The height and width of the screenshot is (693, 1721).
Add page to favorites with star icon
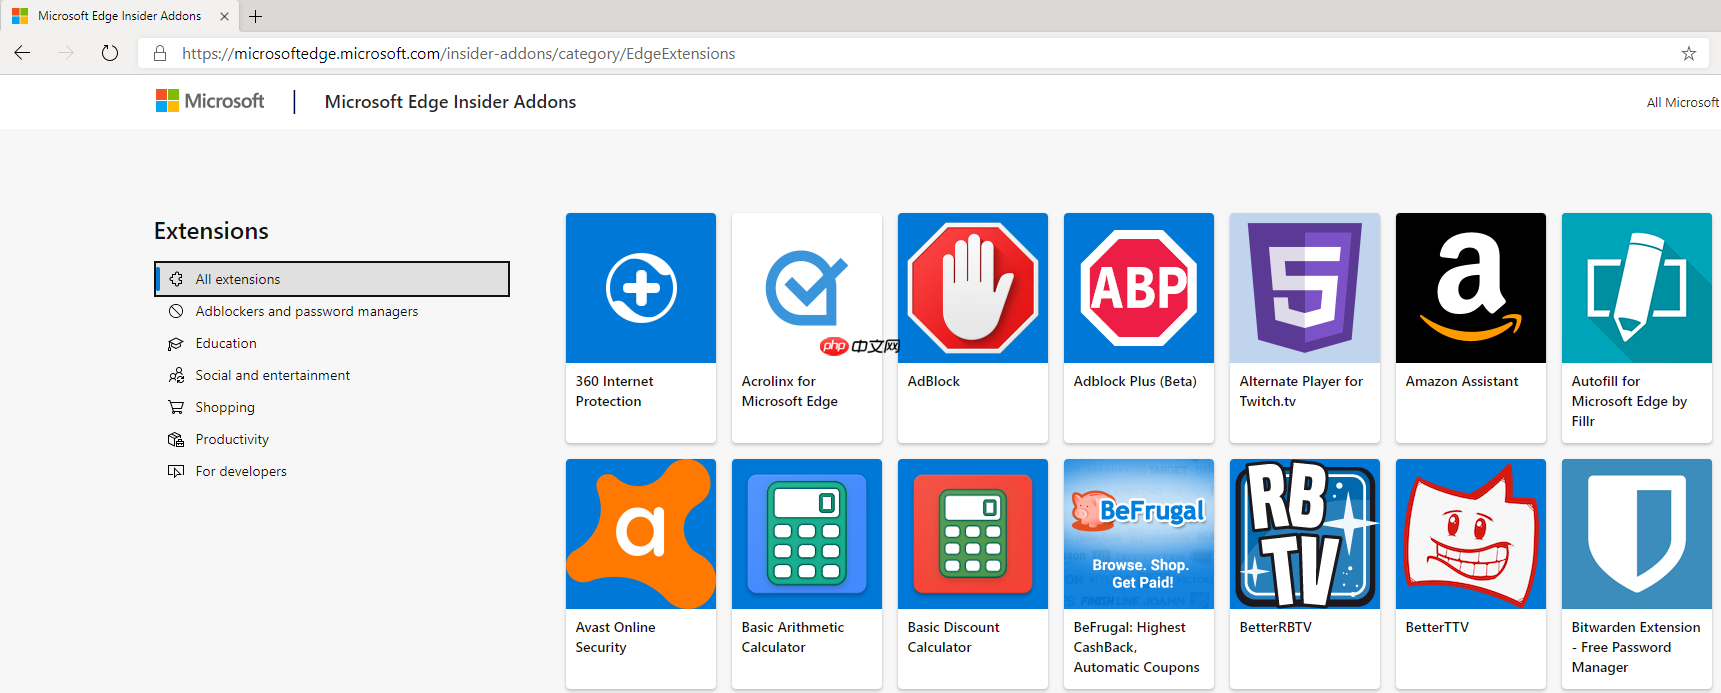click(x=1689, y=53)
